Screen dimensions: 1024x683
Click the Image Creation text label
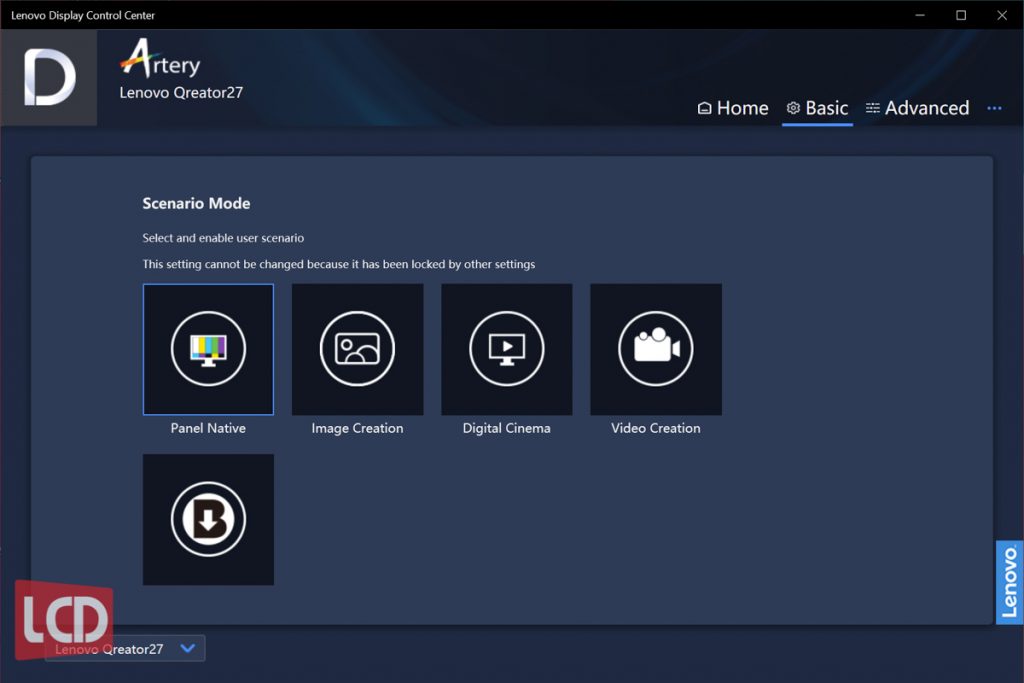(x=357, y=428)
